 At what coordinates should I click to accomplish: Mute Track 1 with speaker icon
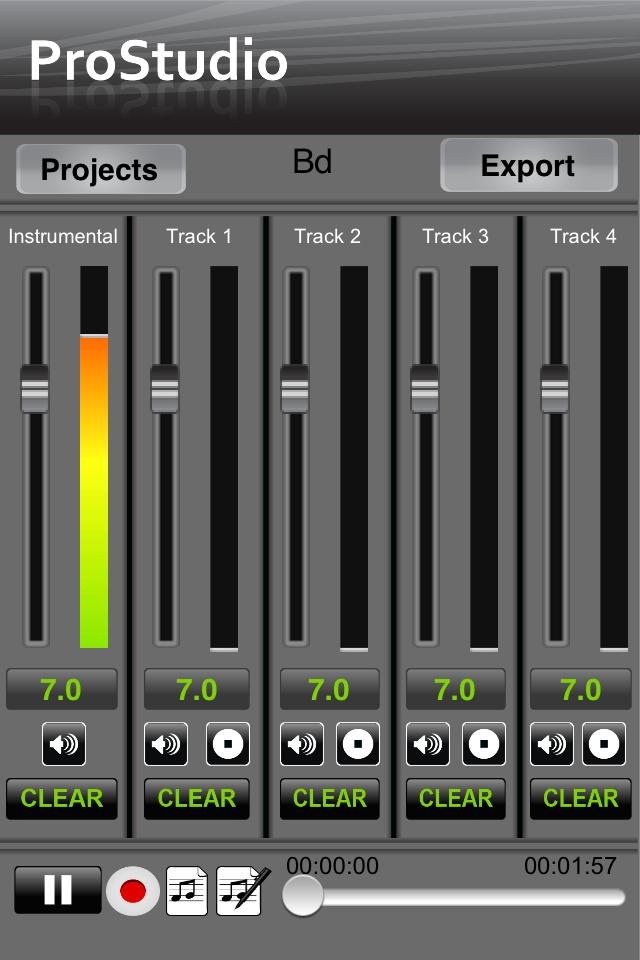point(166,744)
